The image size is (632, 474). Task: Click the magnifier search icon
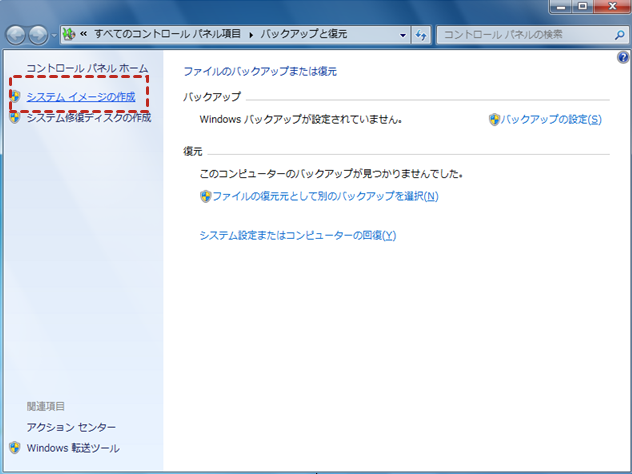click(x=620, y=35)
